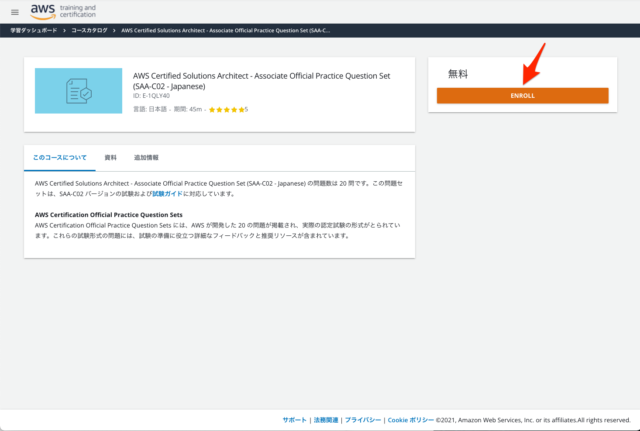Click the 無料 price label
This screenshot has width=640, height=431.
point(458,74)
